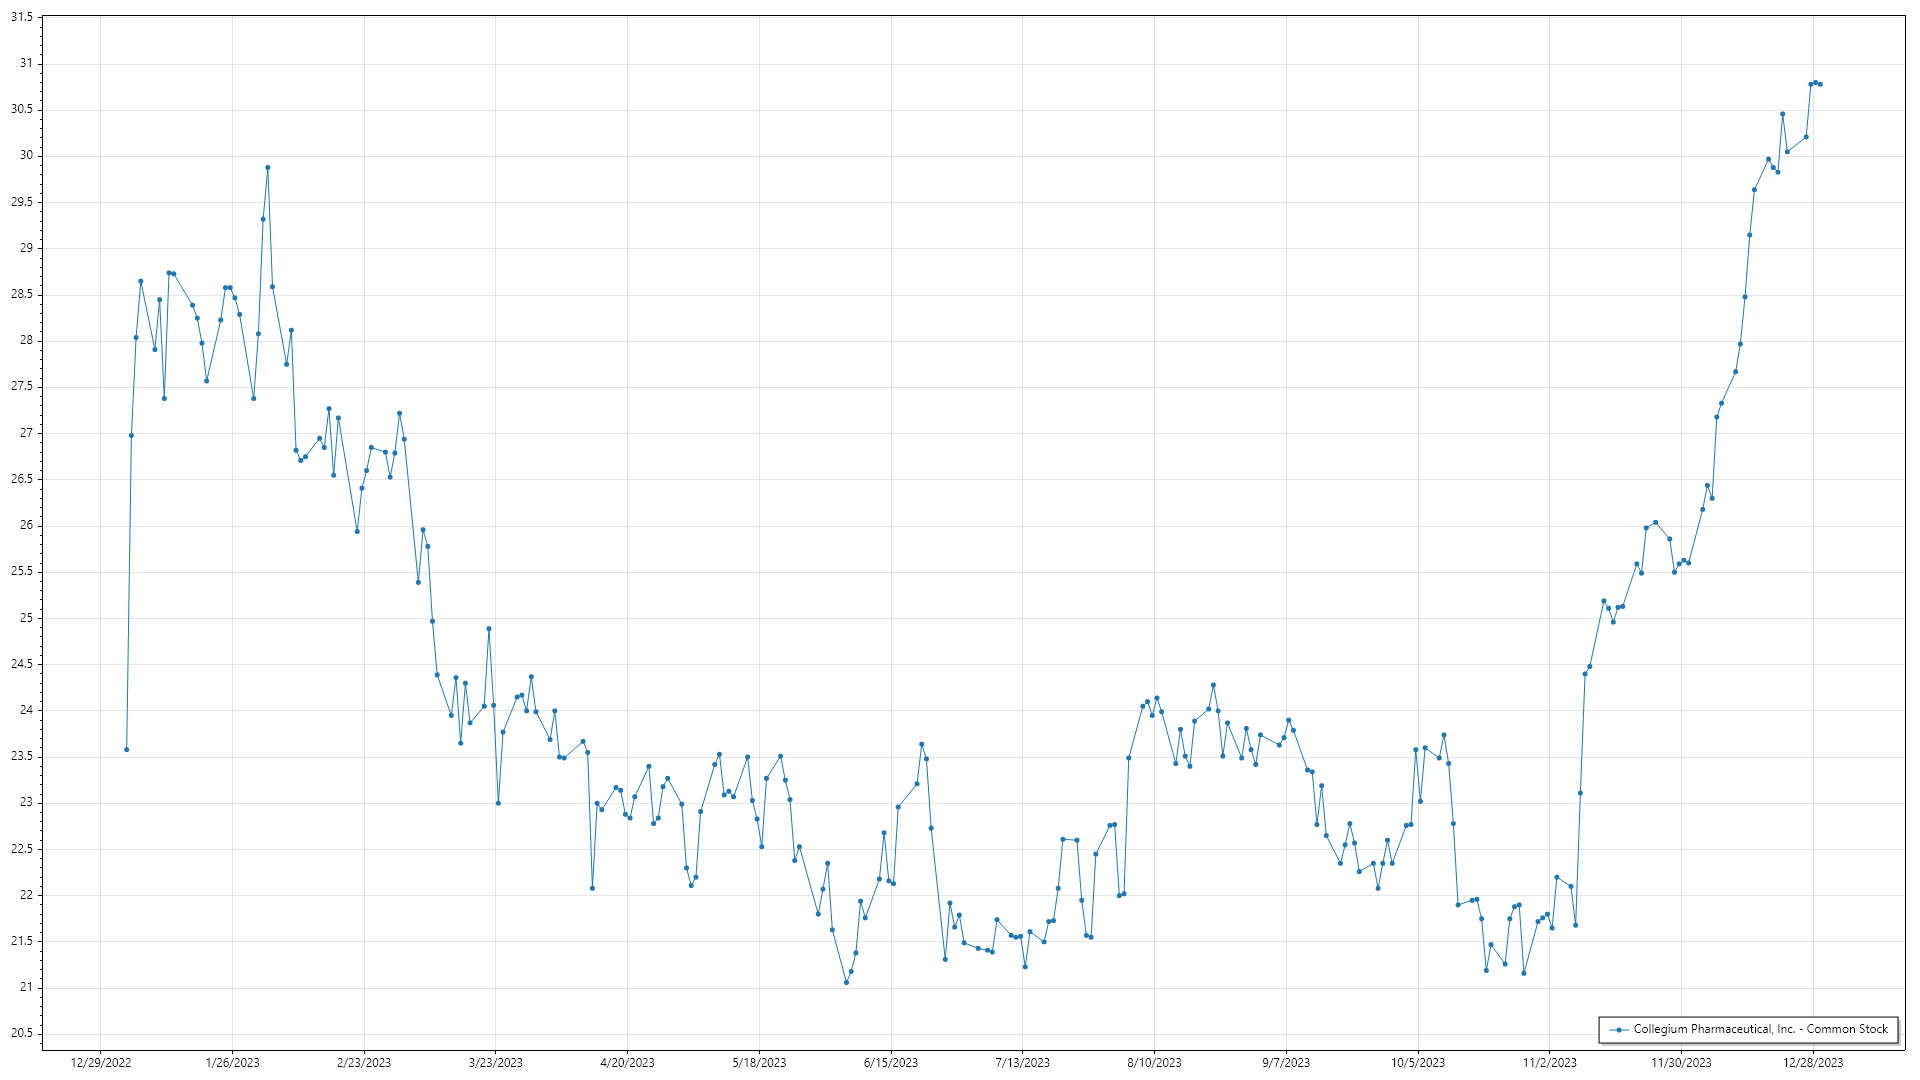Click the blue legend marker icon
This screenshot has height=1080, width=1920.
point(1619,1029)
